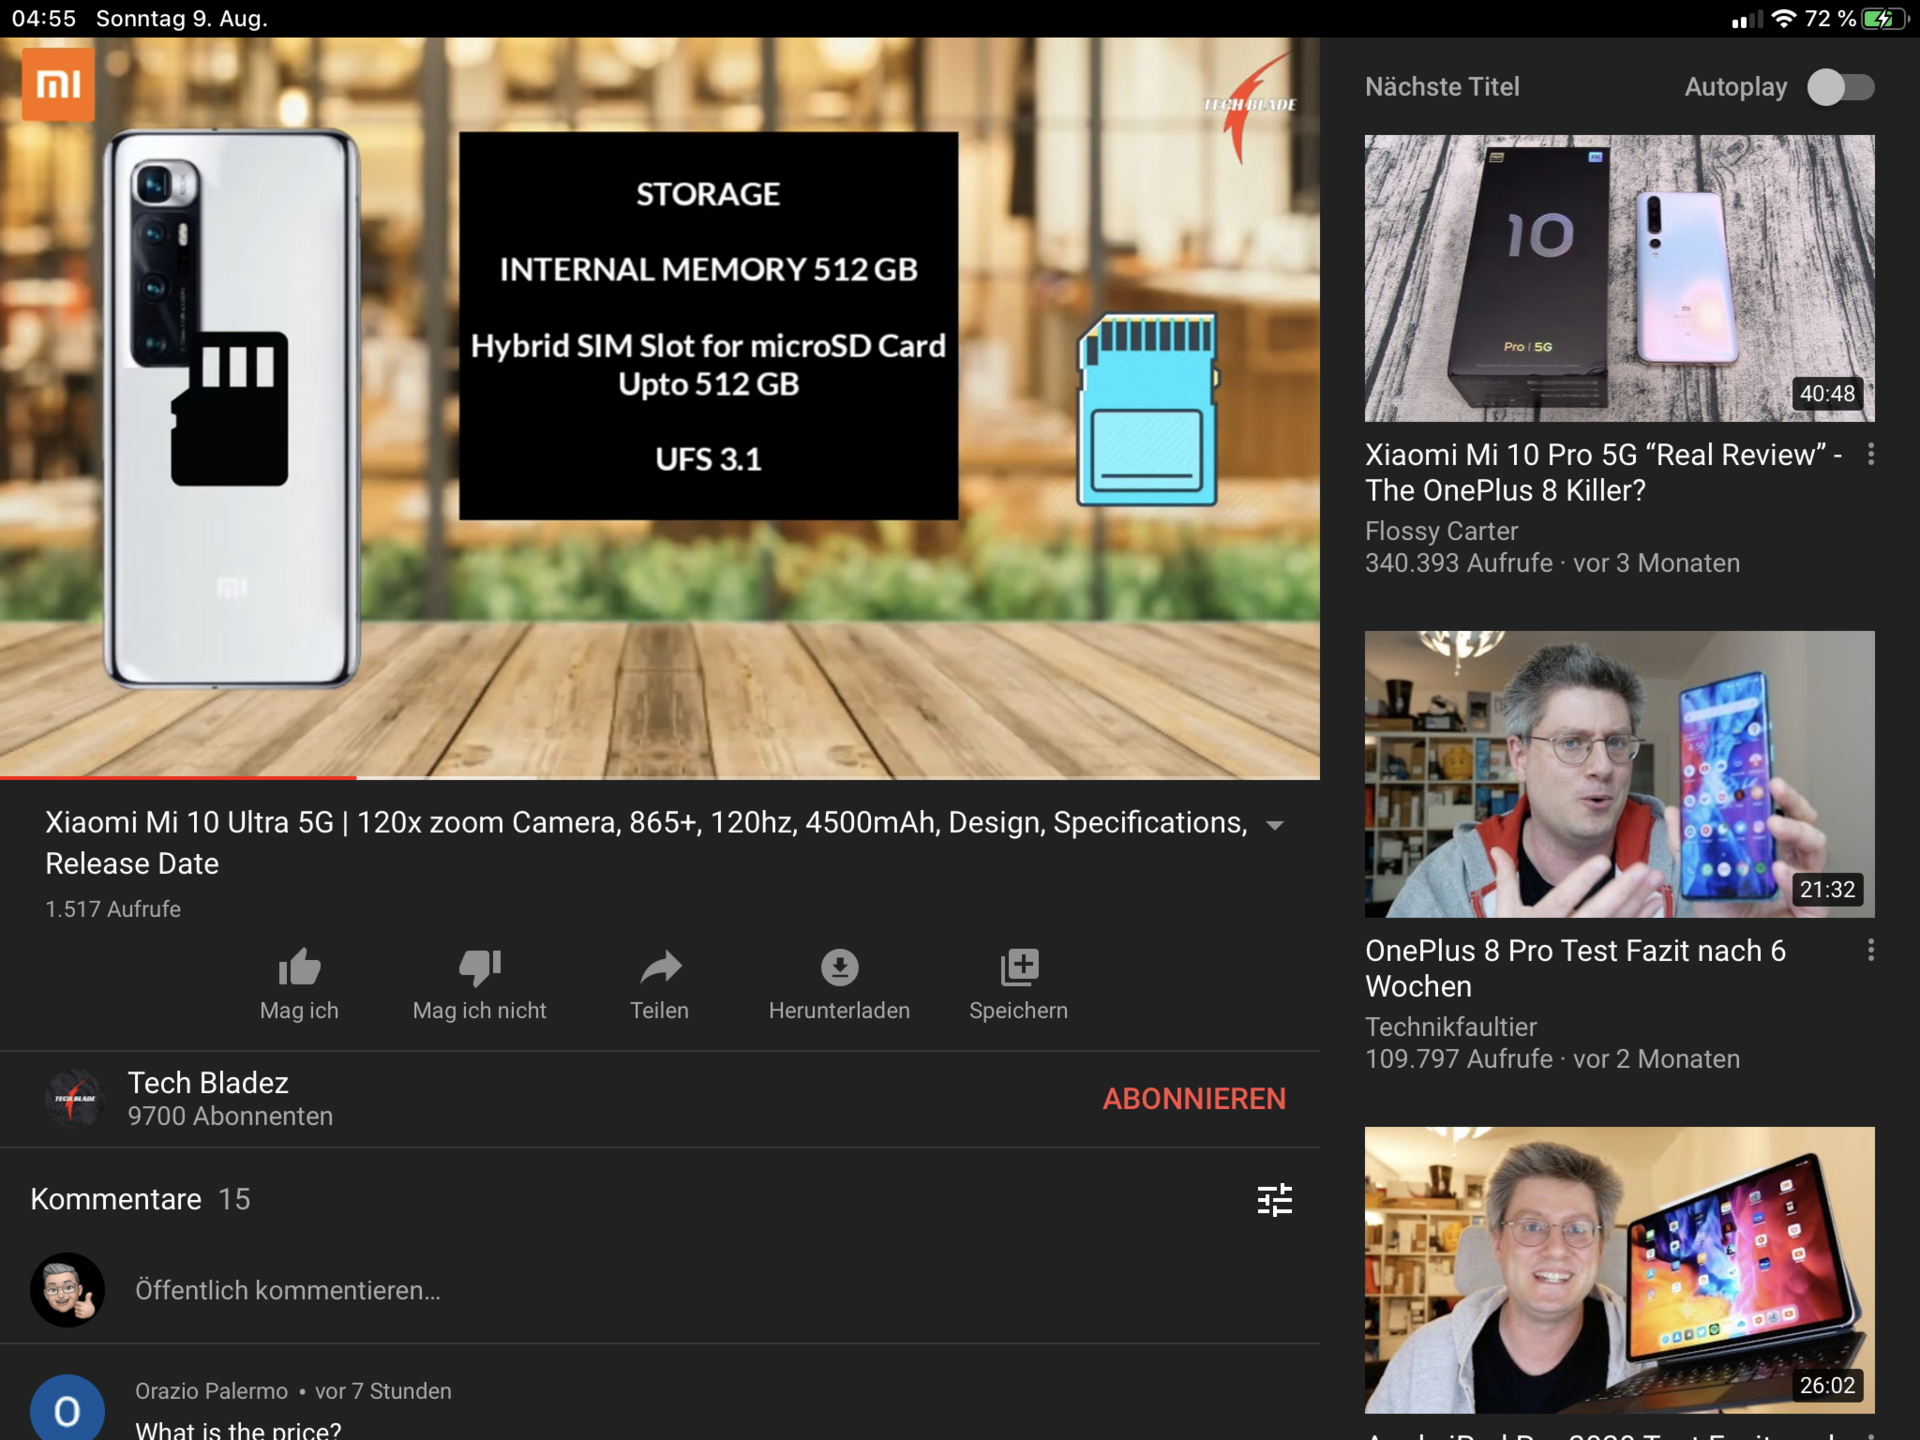Open the Mi 10 Pro 40:48 video thumbnail
The height and width of the screenshot is (1440, 1920).
click(x=1619, y=278)
